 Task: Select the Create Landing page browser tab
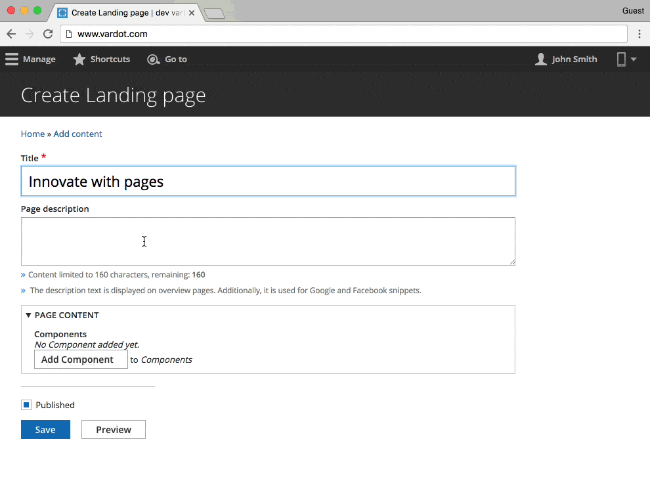(x=125, y=13)
